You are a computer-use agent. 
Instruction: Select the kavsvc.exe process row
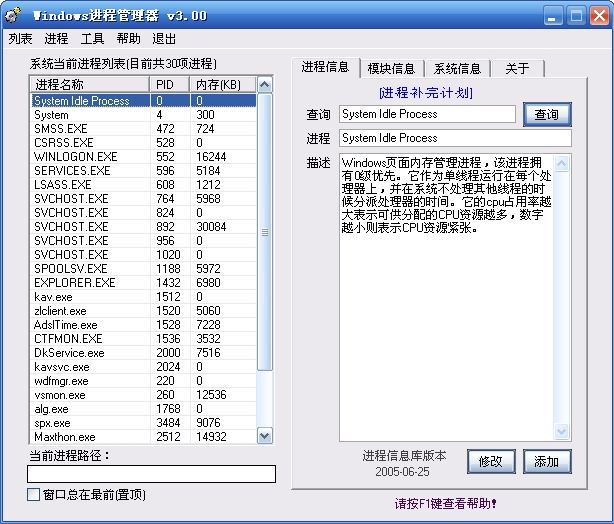tap(144, 367)
